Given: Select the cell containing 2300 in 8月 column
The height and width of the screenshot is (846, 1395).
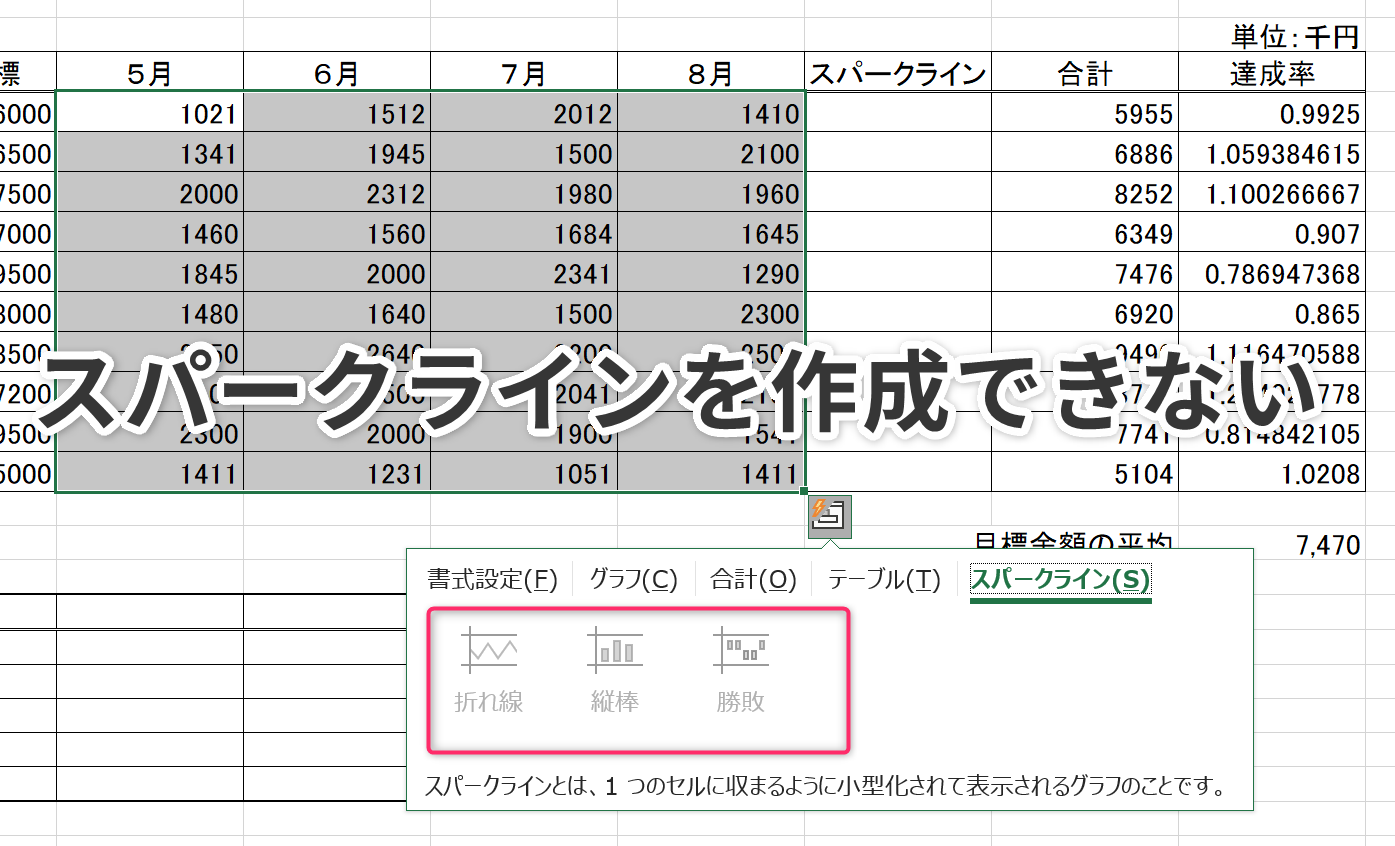Looking at the screenshot, I should click(711, 312).
